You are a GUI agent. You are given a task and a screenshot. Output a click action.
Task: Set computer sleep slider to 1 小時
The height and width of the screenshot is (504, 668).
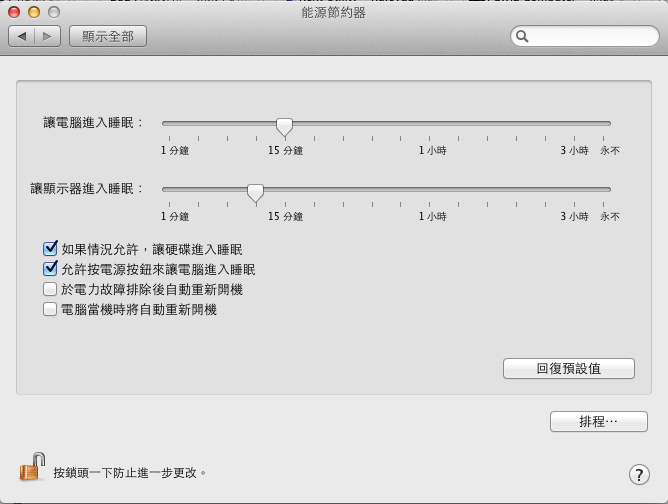[x=429, y=124]
